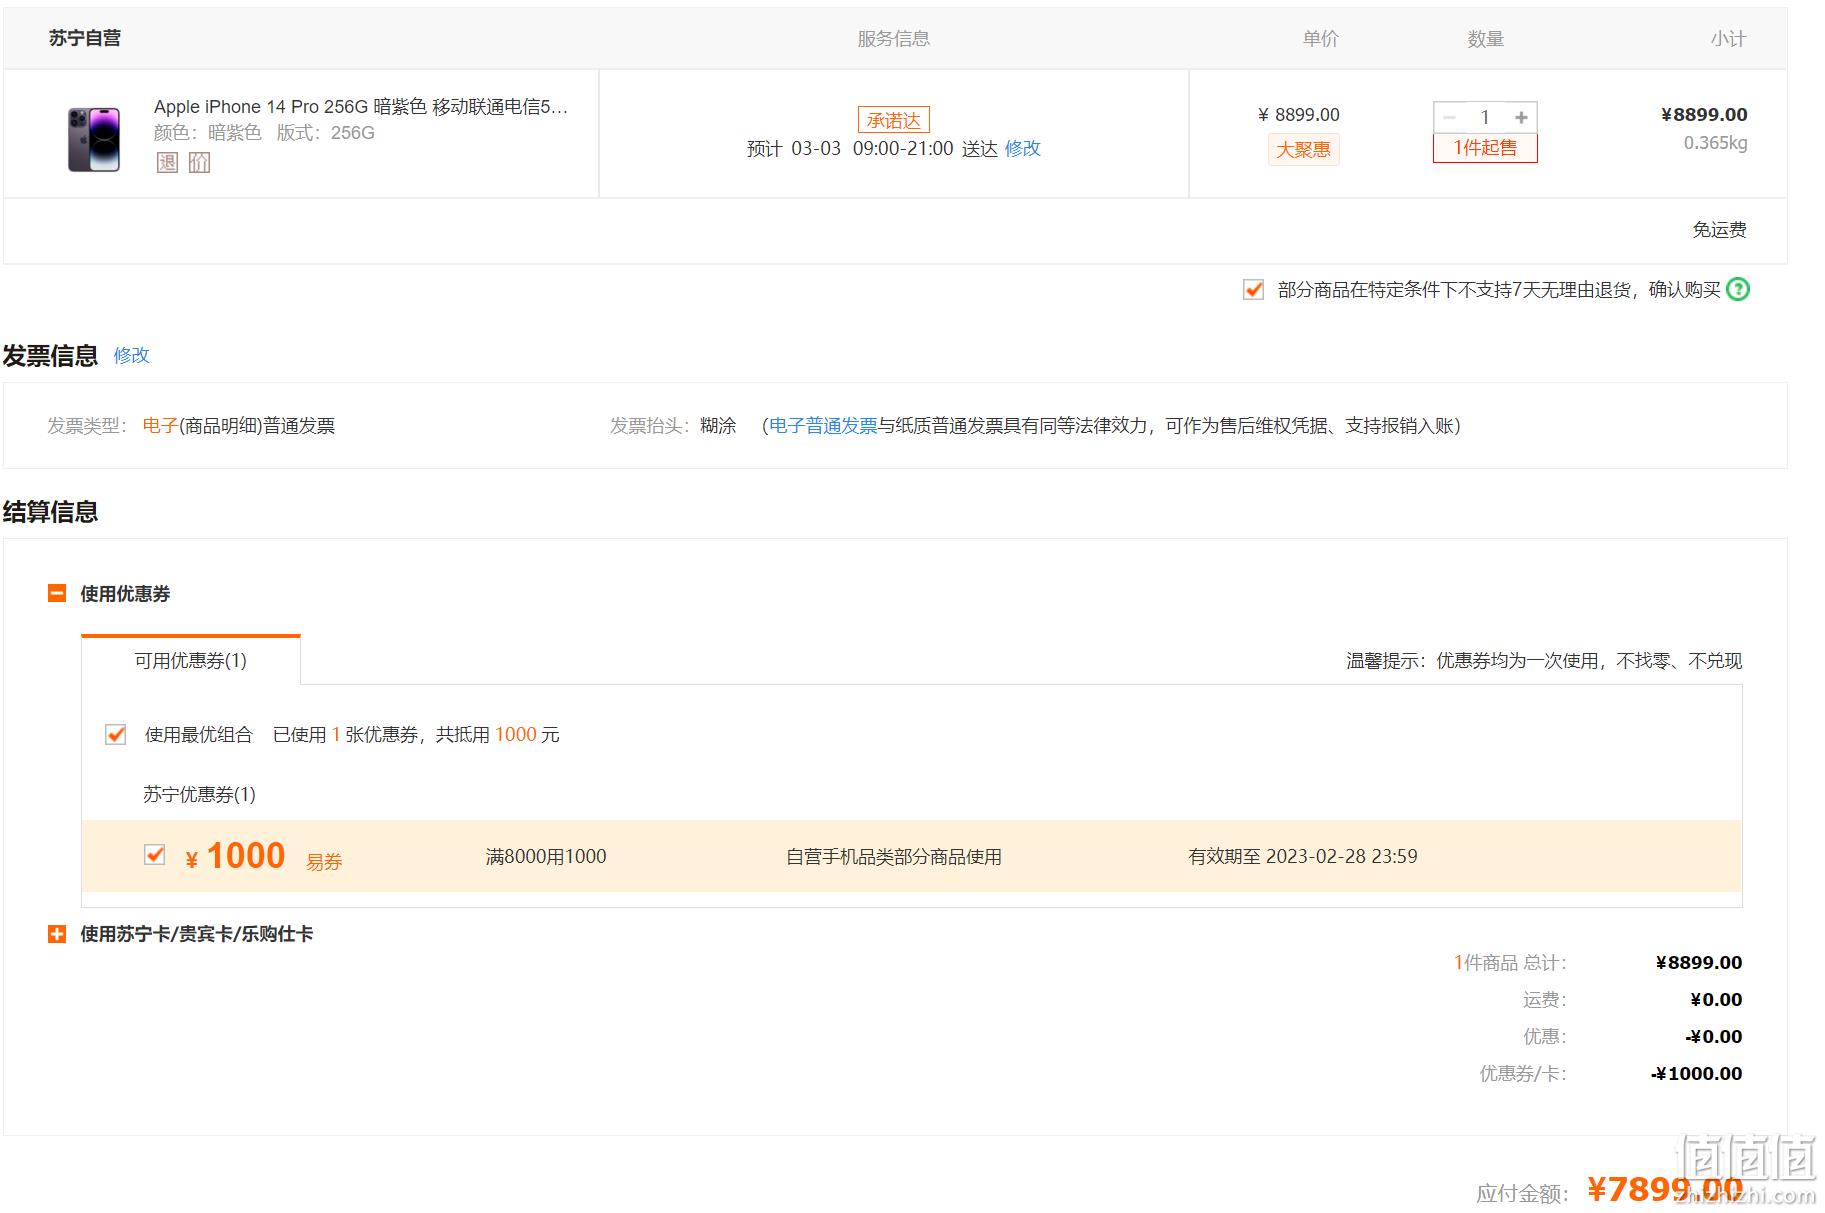The height and width of the screenshot is (1213, 1825).
Task: Click the 0.365kg weight text
Action: pos(1715,142)
